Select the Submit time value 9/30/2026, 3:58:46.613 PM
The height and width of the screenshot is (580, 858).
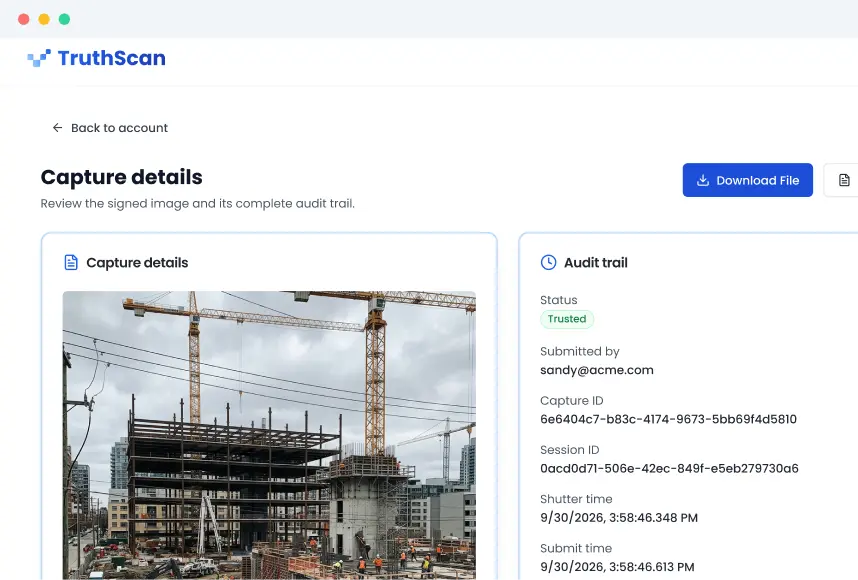point(617,567)
